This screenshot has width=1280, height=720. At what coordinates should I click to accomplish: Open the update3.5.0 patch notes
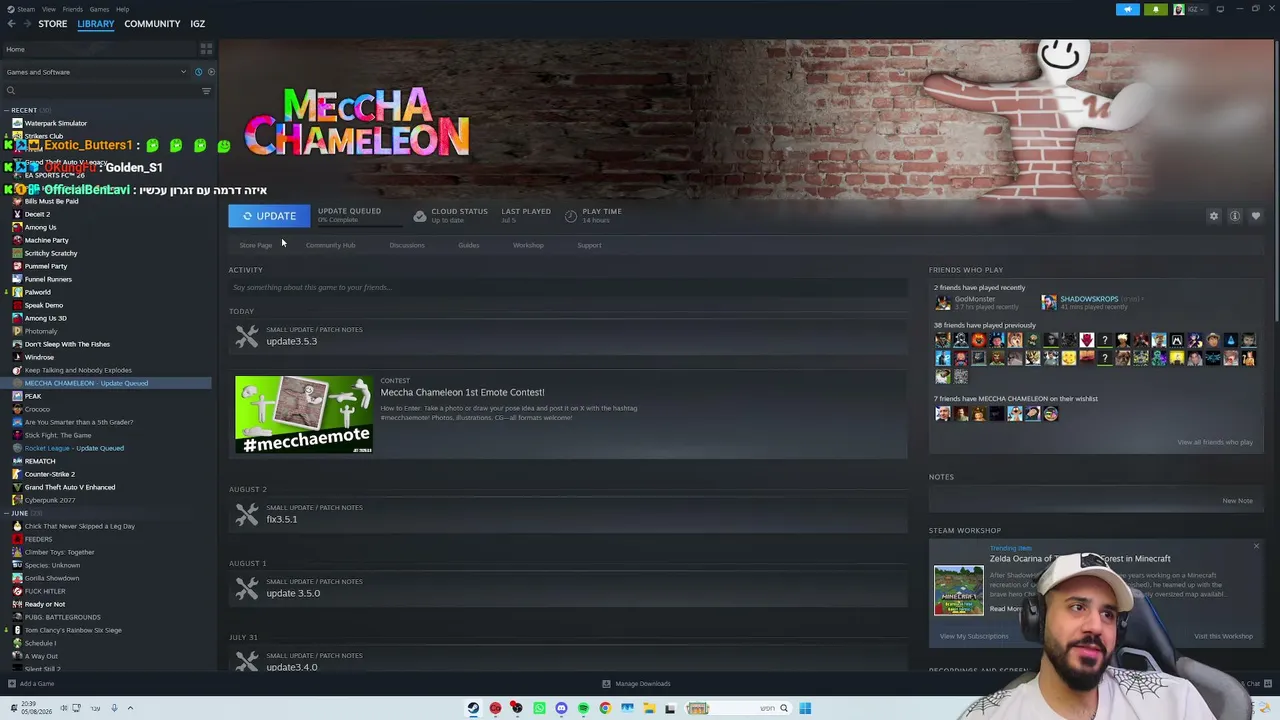click(x=293, y=593)
